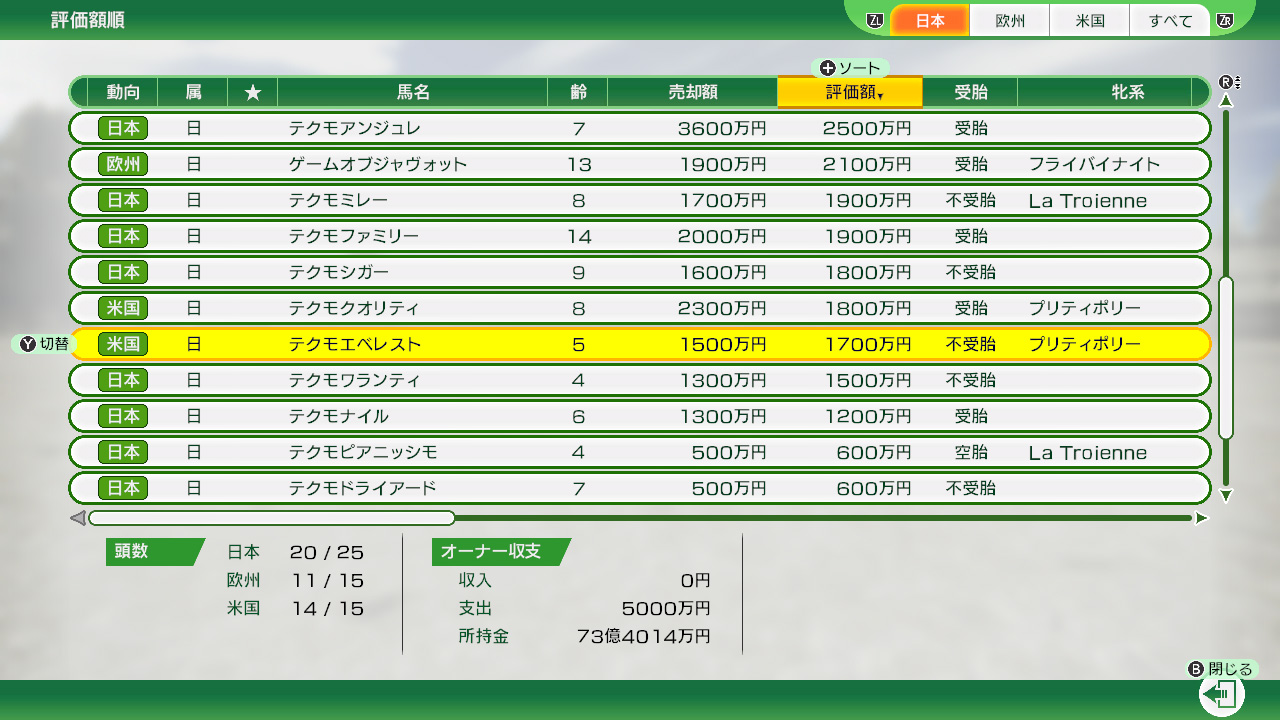Viewport: 1280px width, 720px height.
Task: Select the テクモナイル row
Action: pos(640,416)
